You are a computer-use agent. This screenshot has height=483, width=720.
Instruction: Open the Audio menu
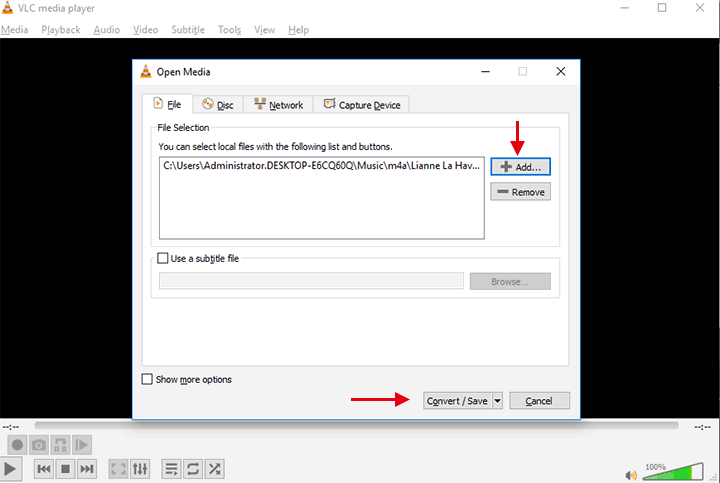pos(107,30)
